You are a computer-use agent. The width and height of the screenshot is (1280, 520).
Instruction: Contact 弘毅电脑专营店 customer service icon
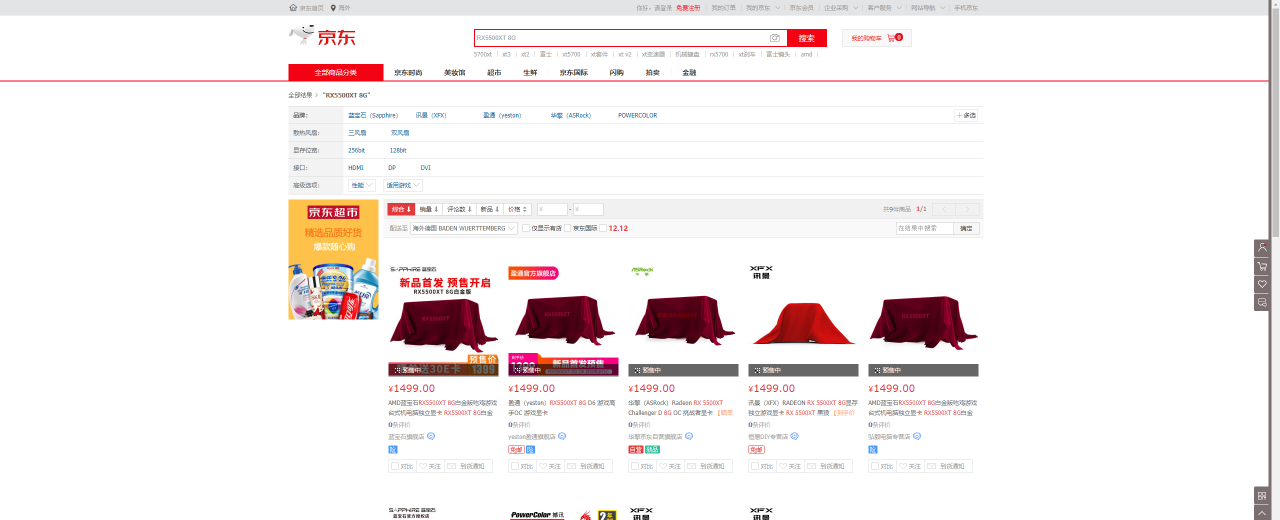pos(917,436)
